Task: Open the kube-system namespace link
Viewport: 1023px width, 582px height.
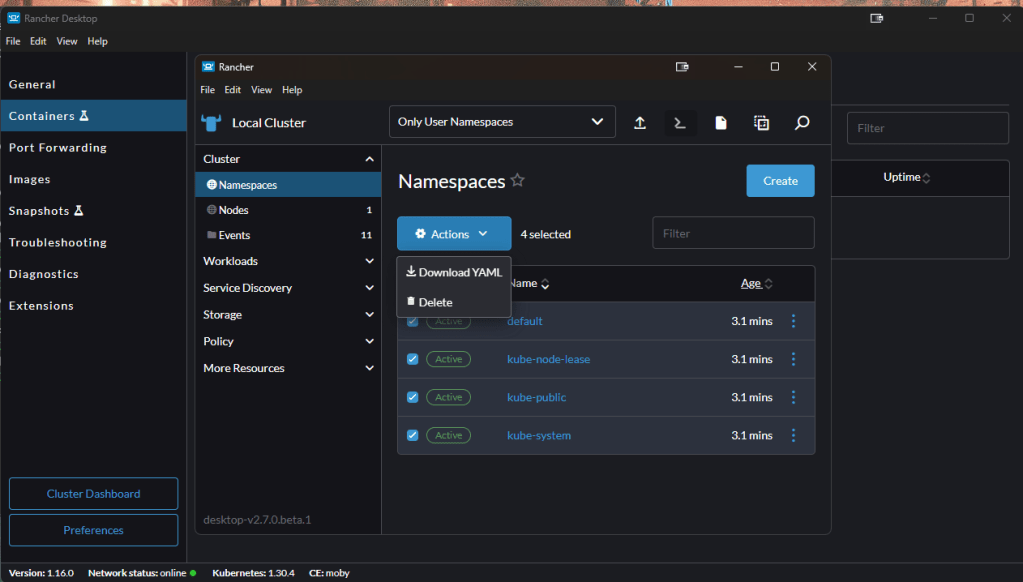Action: tap(539, 435)
